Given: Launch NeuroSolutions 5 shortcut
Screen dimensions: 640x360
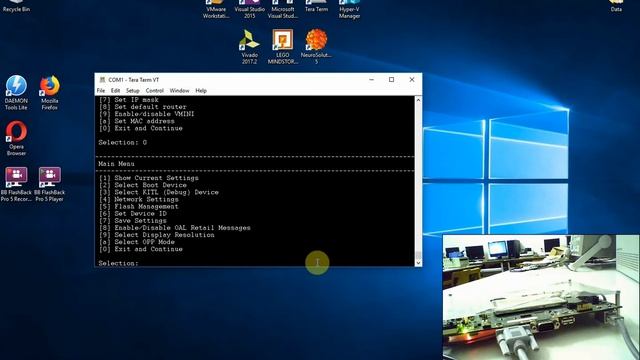Looking at the screenshot, I should pos(316,47).
